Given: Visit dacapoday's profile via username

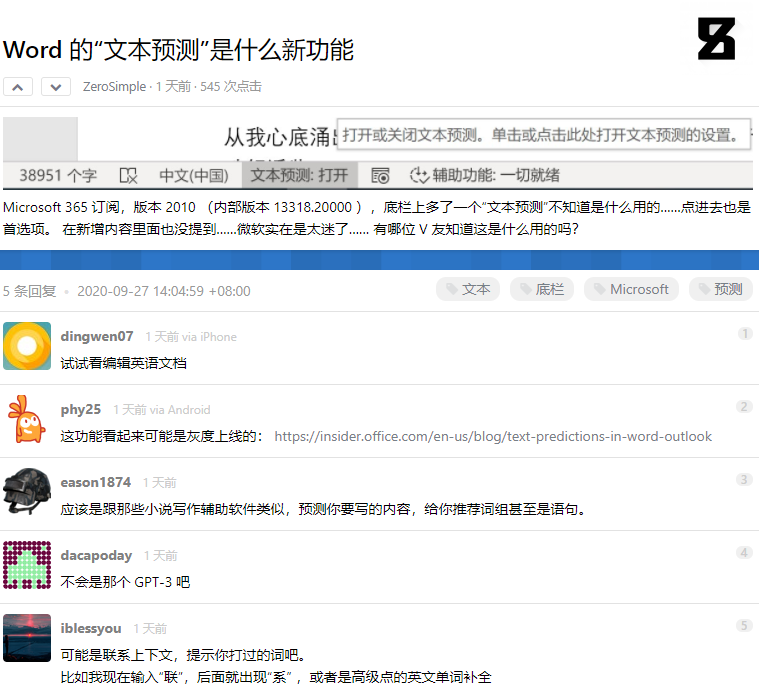Looking at the screenshot, I should pos(96,555).
